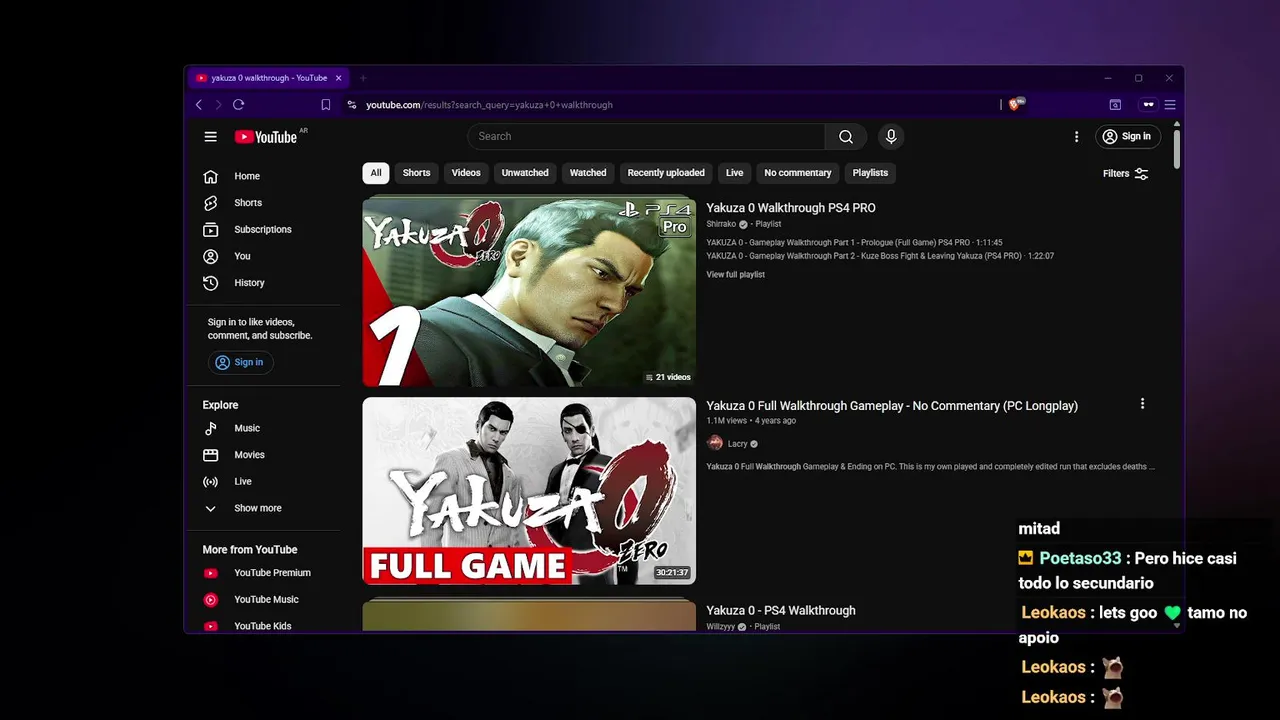Start voice search with the microphone icon
The image size is (1280, 720).
890,137
